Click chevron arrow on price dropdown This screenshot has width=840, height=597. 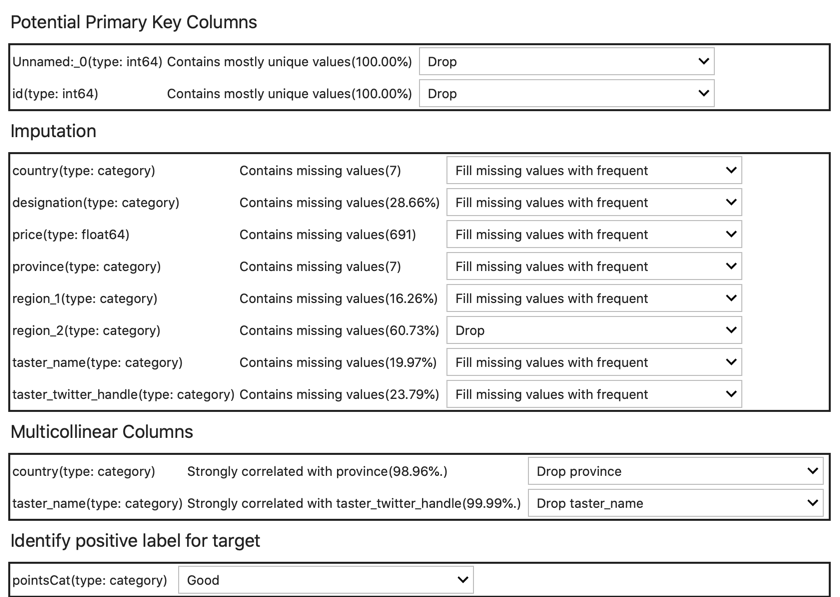731,234
